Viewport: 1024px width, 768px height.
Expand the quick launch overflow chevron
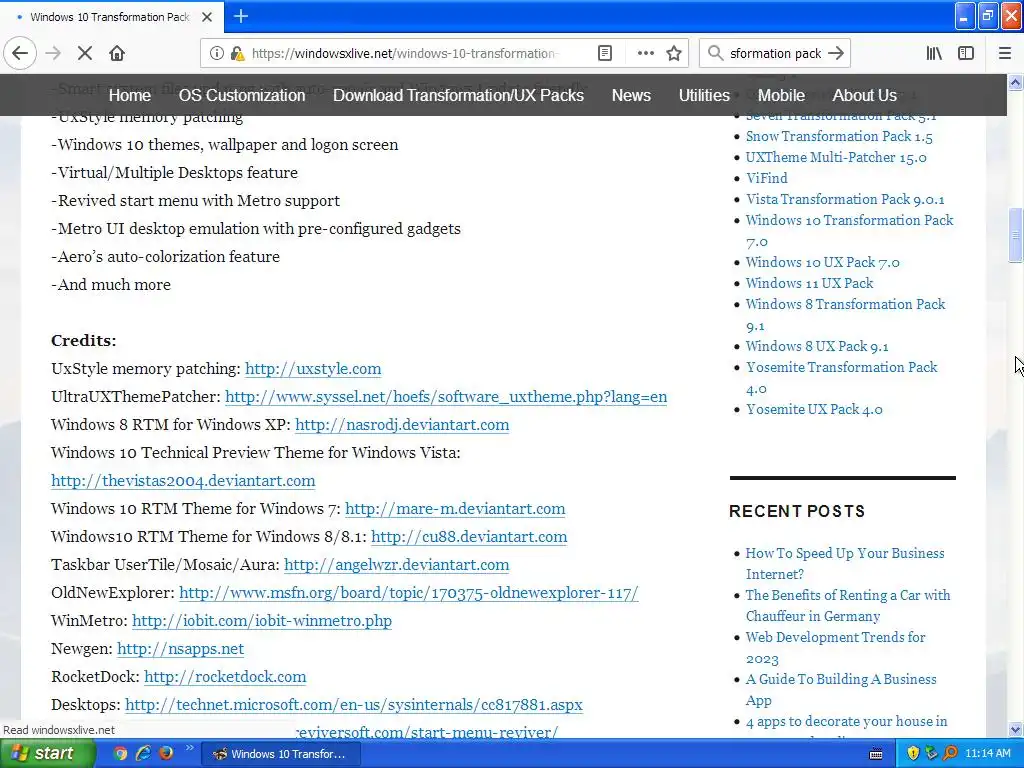click(189, 748)
